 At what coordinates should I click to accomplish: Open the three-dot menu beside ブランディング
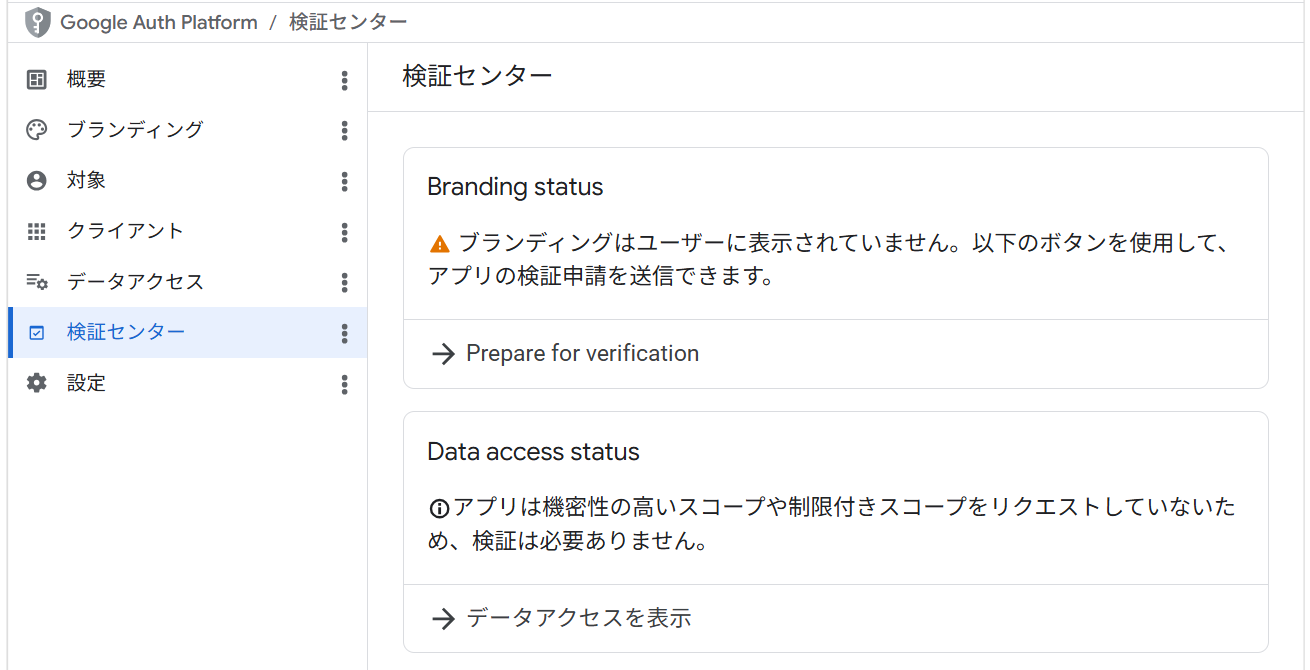tap(345, 131)
